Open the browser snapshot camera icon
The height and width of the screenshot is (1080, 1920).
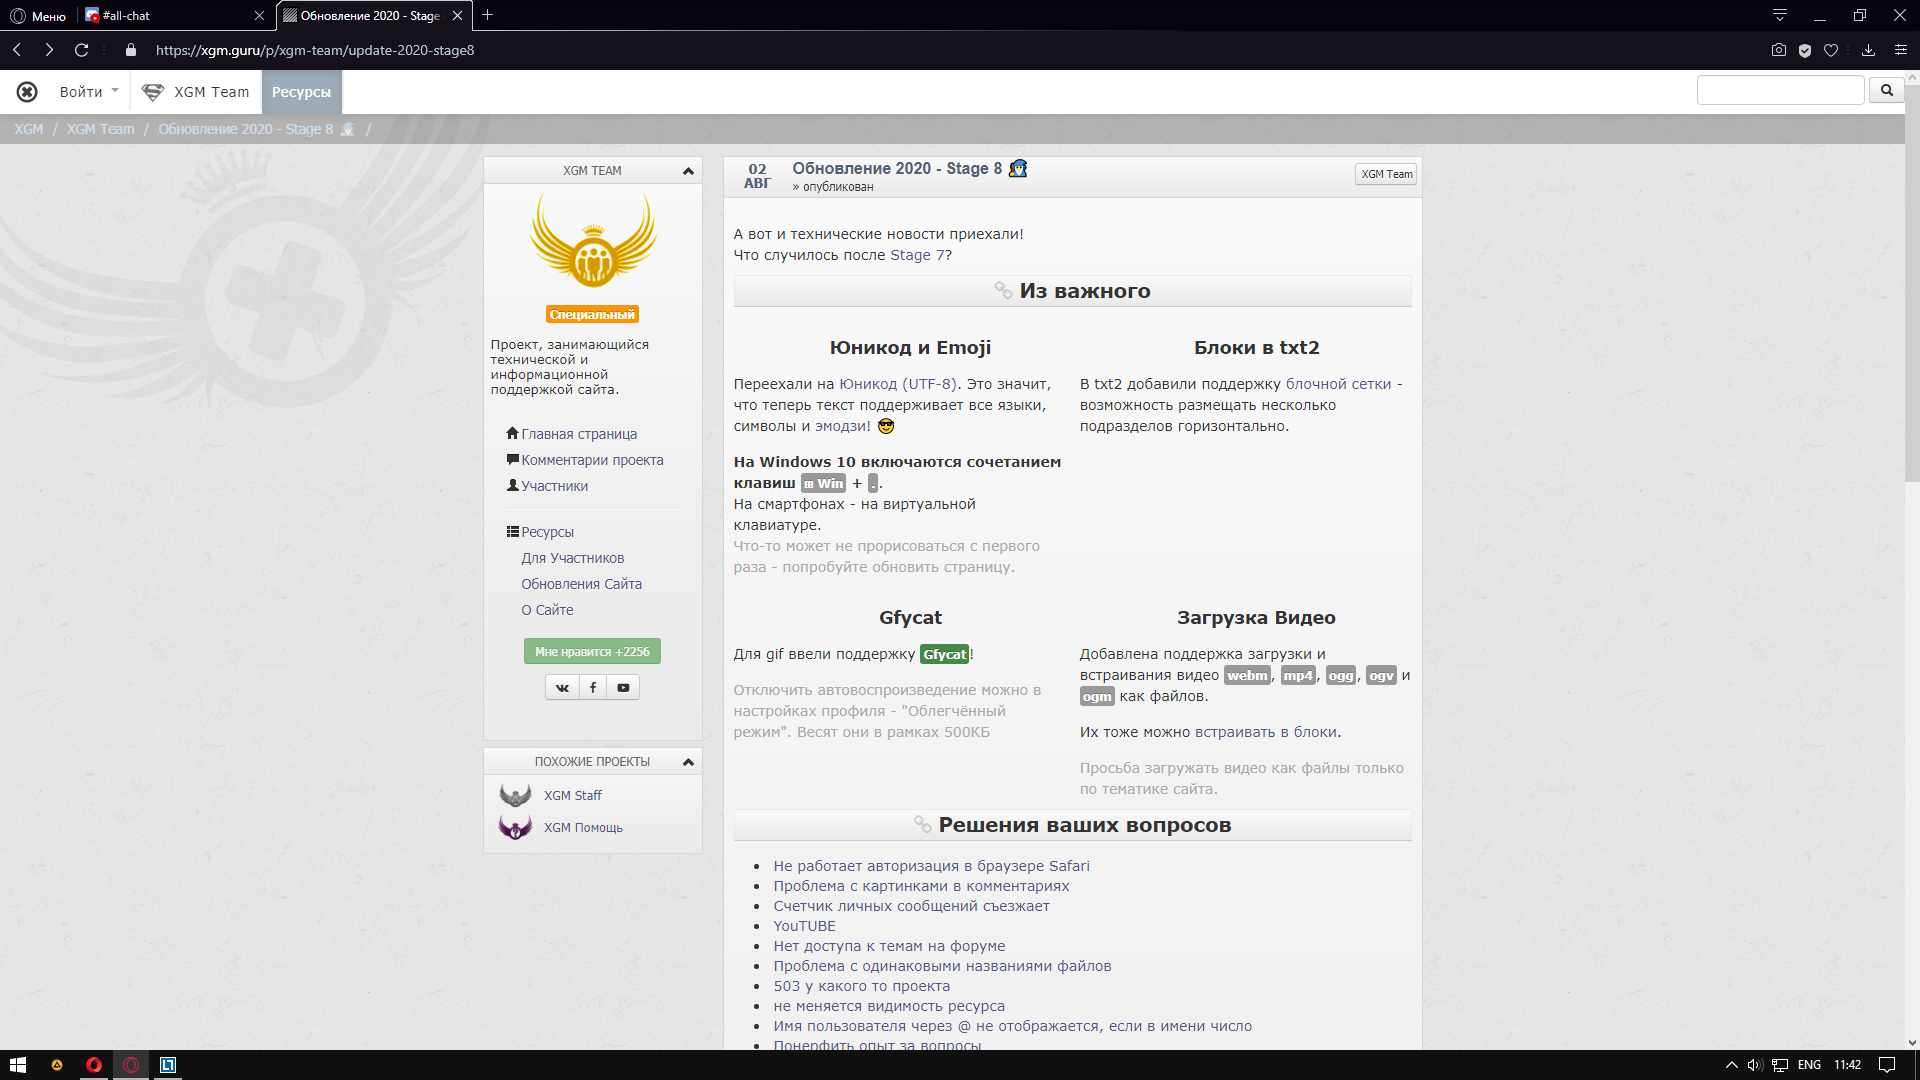1778,50
